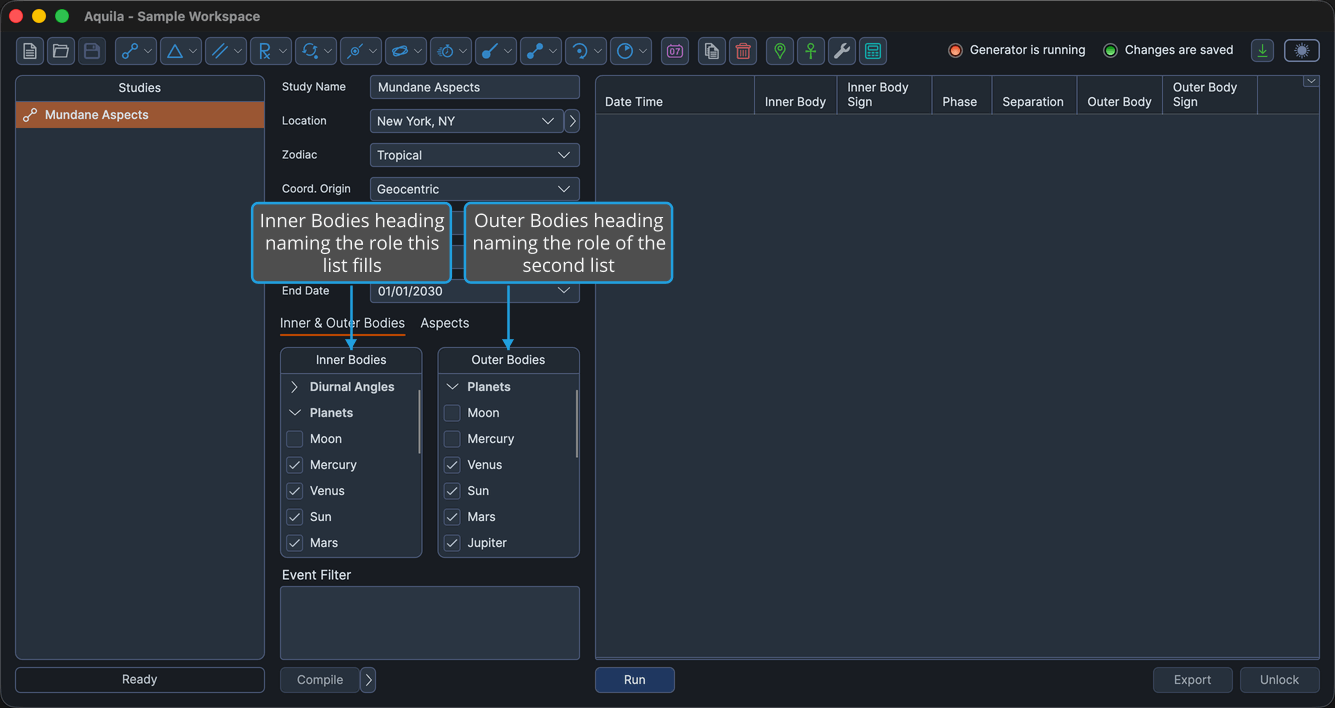Select Mundane Aspects in Studies list
Viewport: 1335px width, 708px height.
(140, 115)
